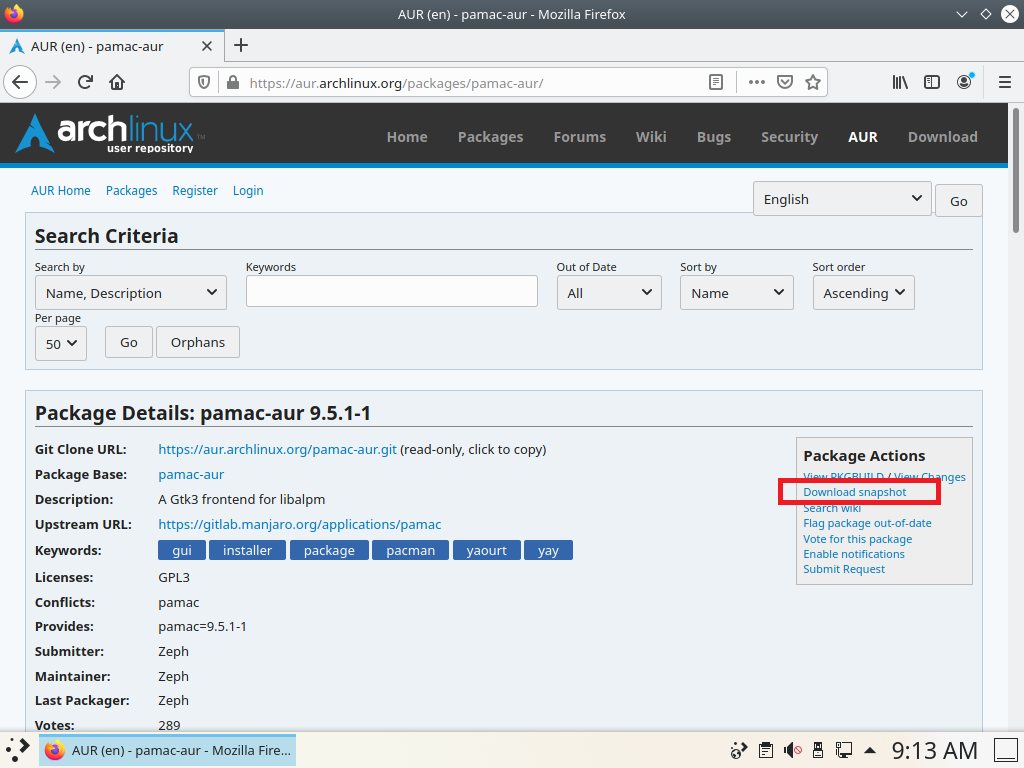The width and height of the screenshot is (1024, 768).
Task: Select the Packages top nav item
Action: pyautogui.click(x=490, y=137)
